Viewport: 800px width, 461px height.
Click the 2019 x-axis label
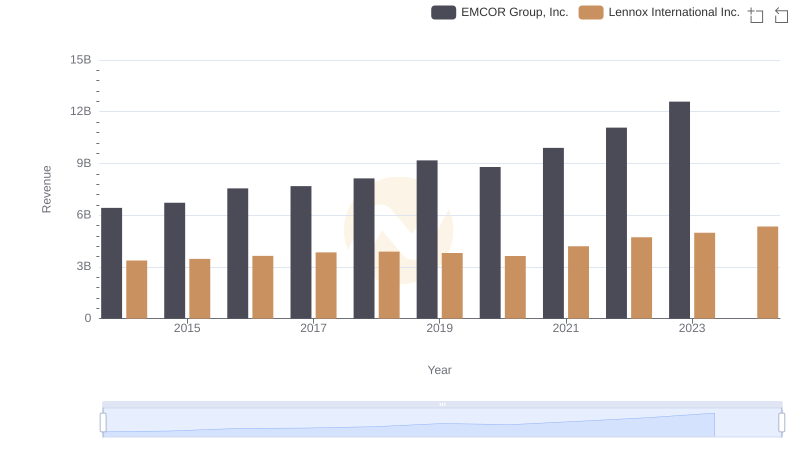pyautogui.click(x=439, y=328)
